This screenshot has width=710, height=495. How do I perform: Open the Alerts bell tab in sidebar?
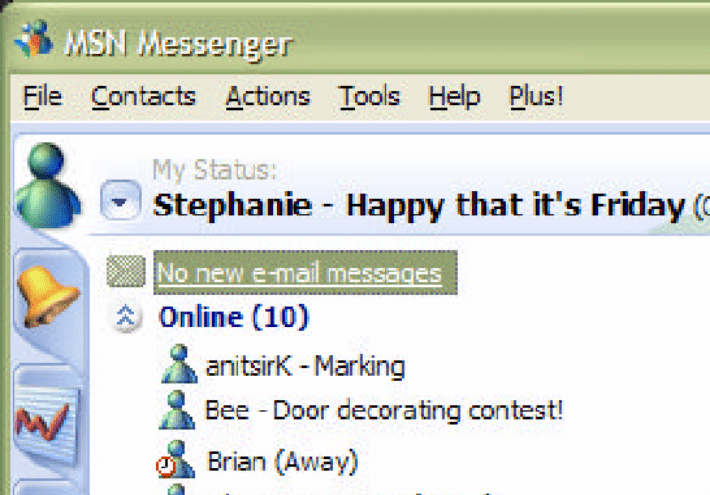point(47,296)
